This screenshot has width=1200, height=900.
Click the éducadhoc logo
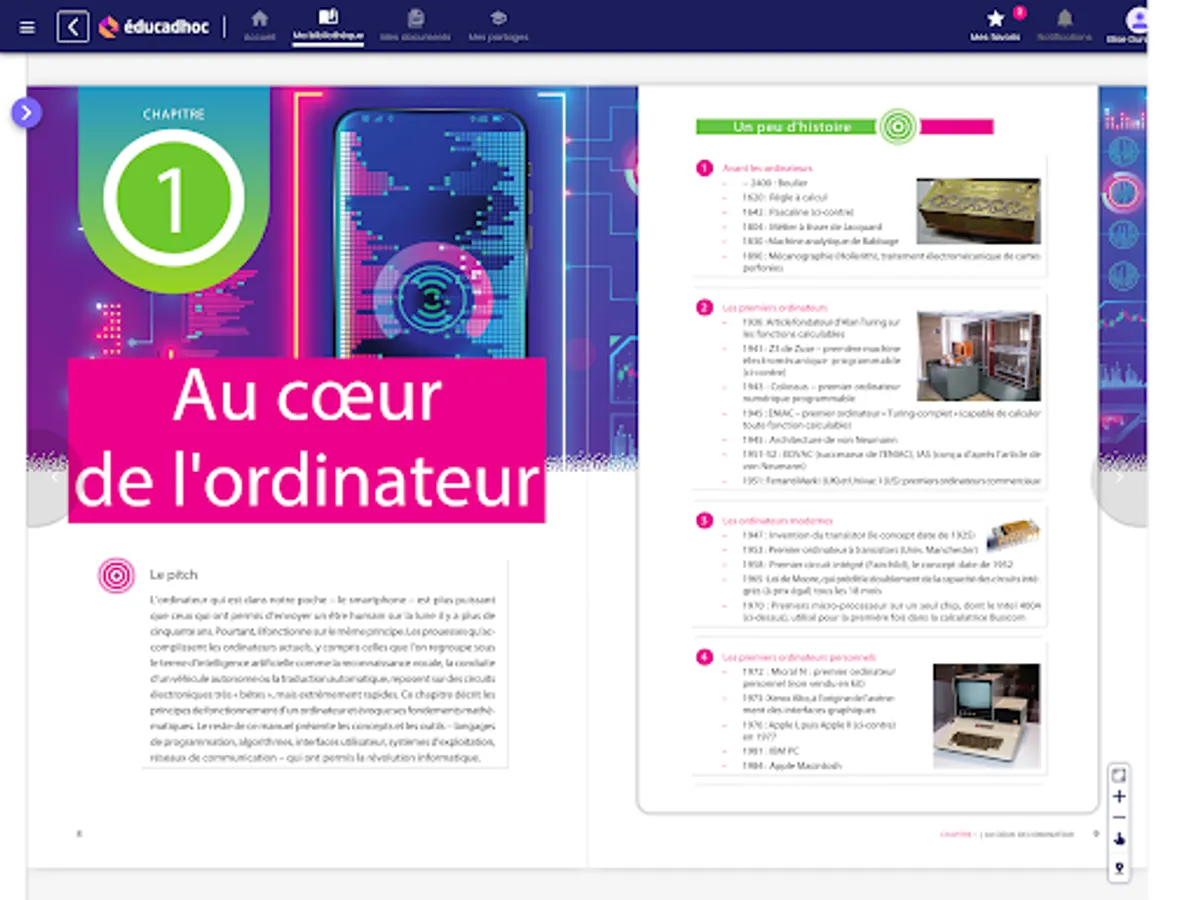click(x=154, y=27)
